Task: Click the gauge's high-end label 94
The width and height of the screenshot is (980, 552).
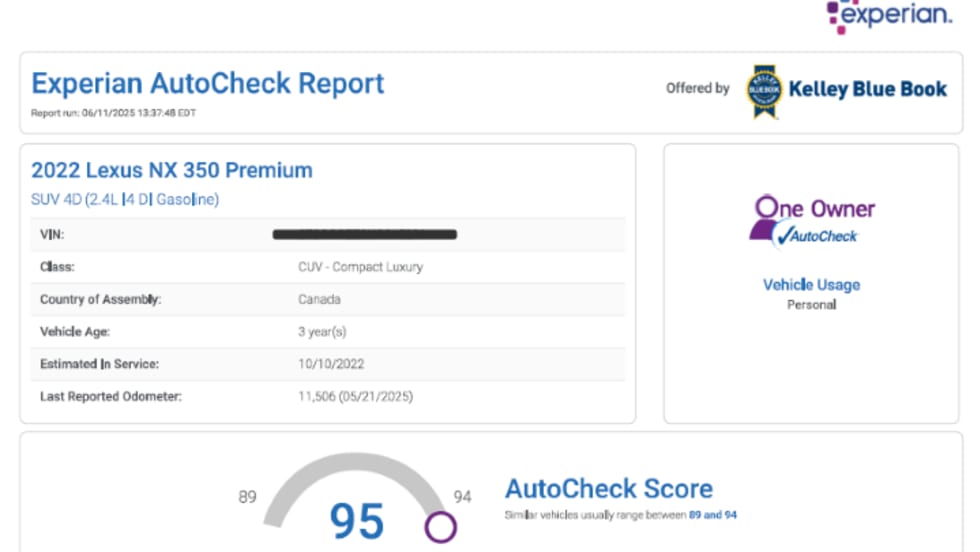Action: pyautogui.click(x=462, y=497)
